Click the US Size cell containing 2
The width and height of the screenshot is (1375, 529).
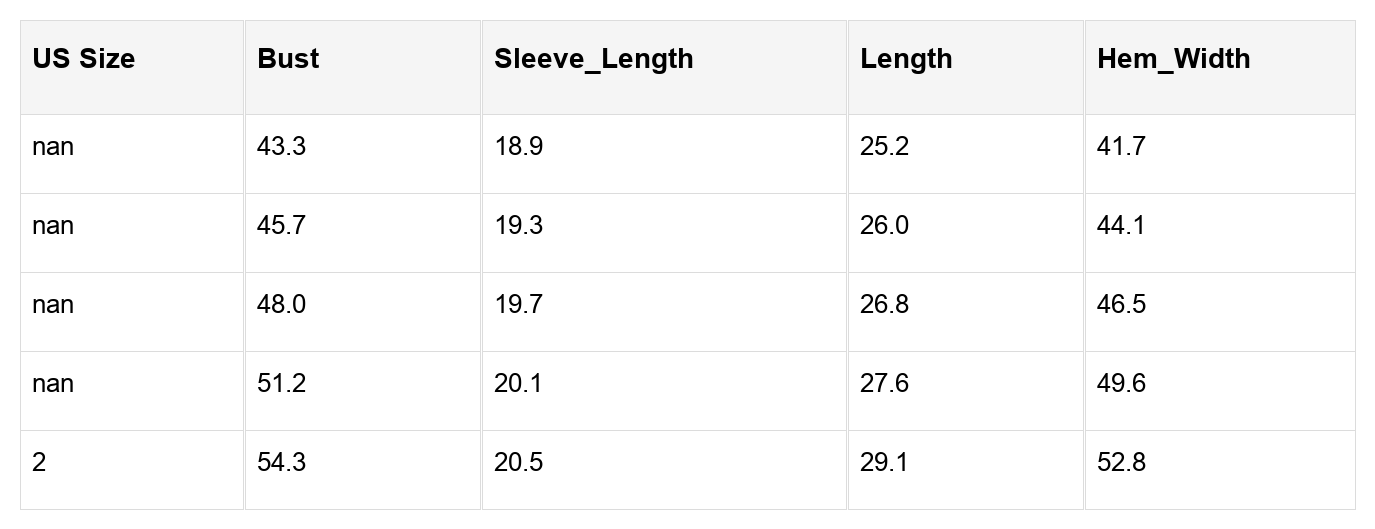(x=39, y=463)
